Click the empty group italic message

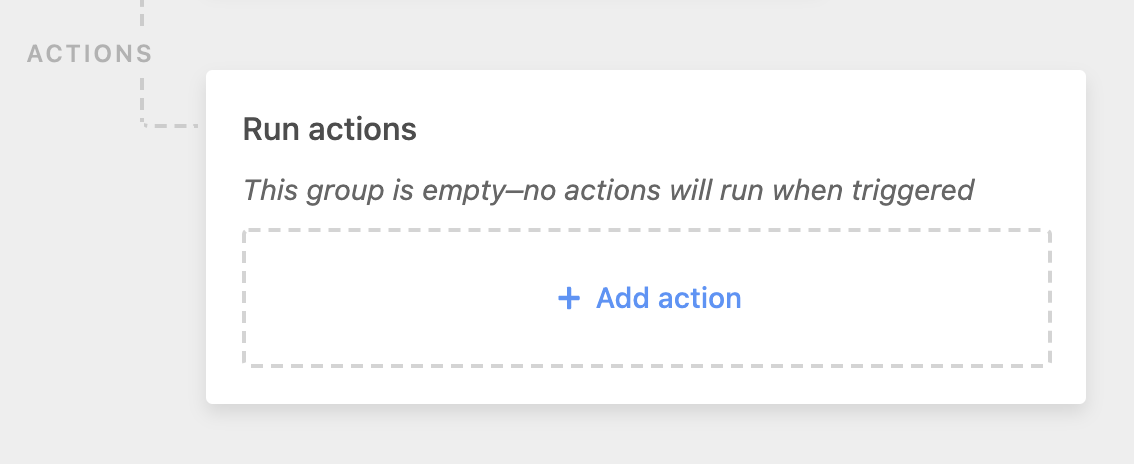click(608, 189)
